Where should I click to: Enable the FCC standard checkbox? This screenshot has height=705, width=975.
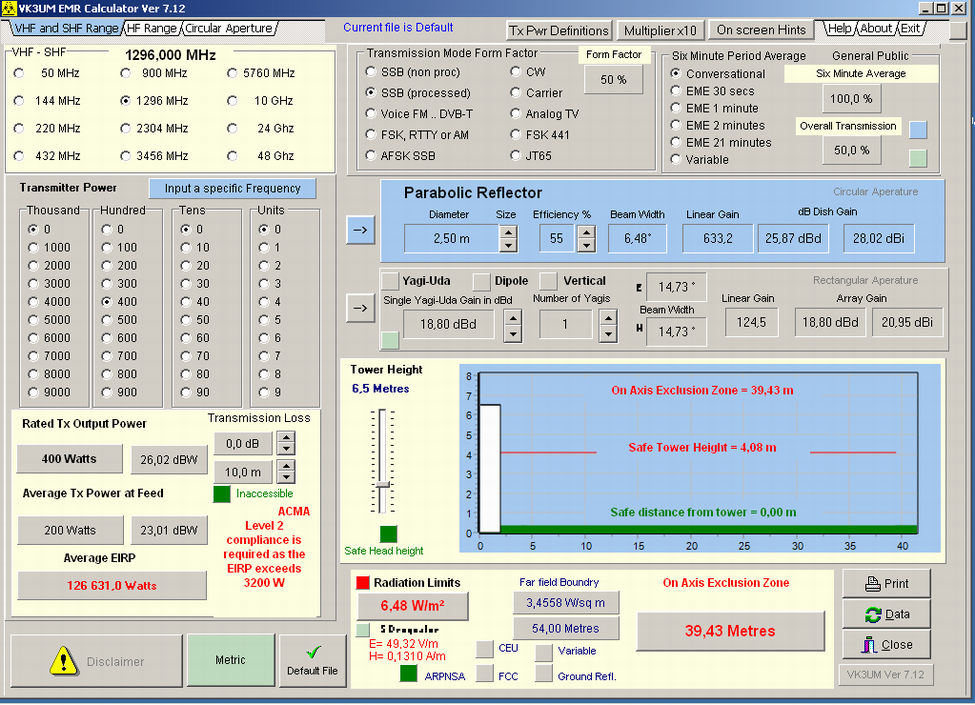tap(484, 673)
